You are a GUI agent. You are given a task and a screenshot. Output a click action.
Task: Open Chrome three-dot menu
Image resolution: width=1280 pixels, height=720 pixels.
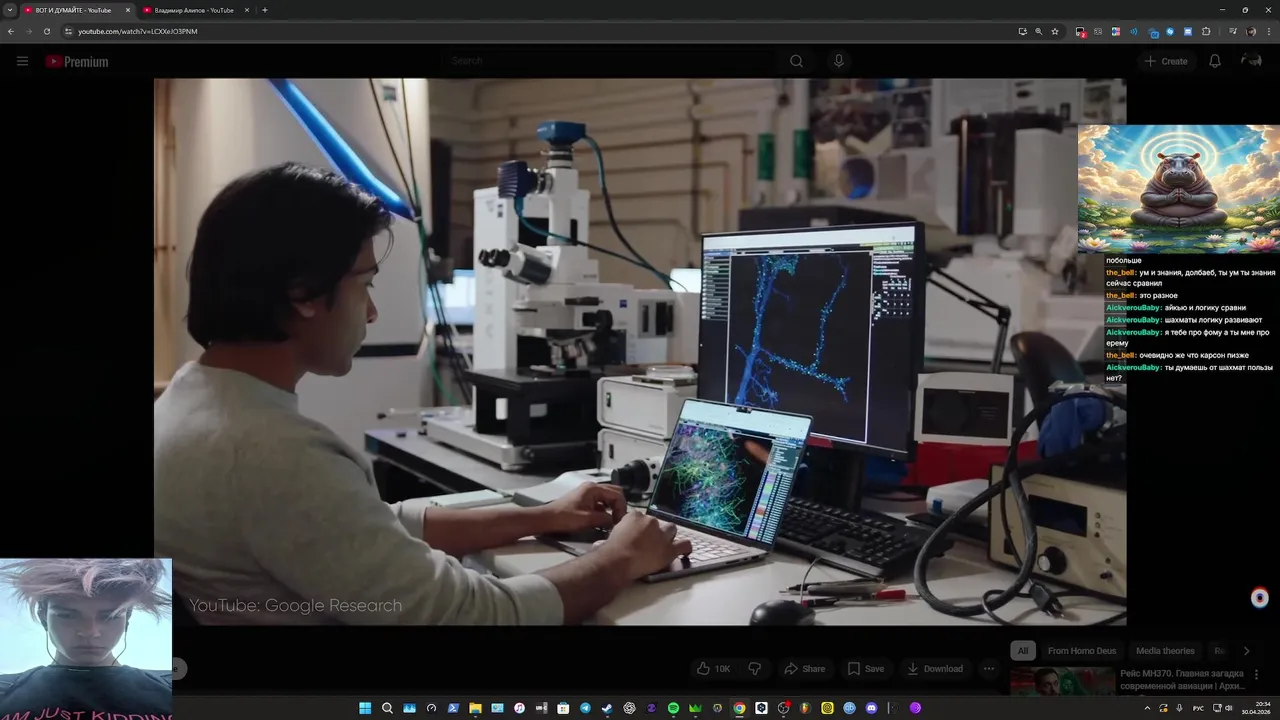coord(1269,31)
